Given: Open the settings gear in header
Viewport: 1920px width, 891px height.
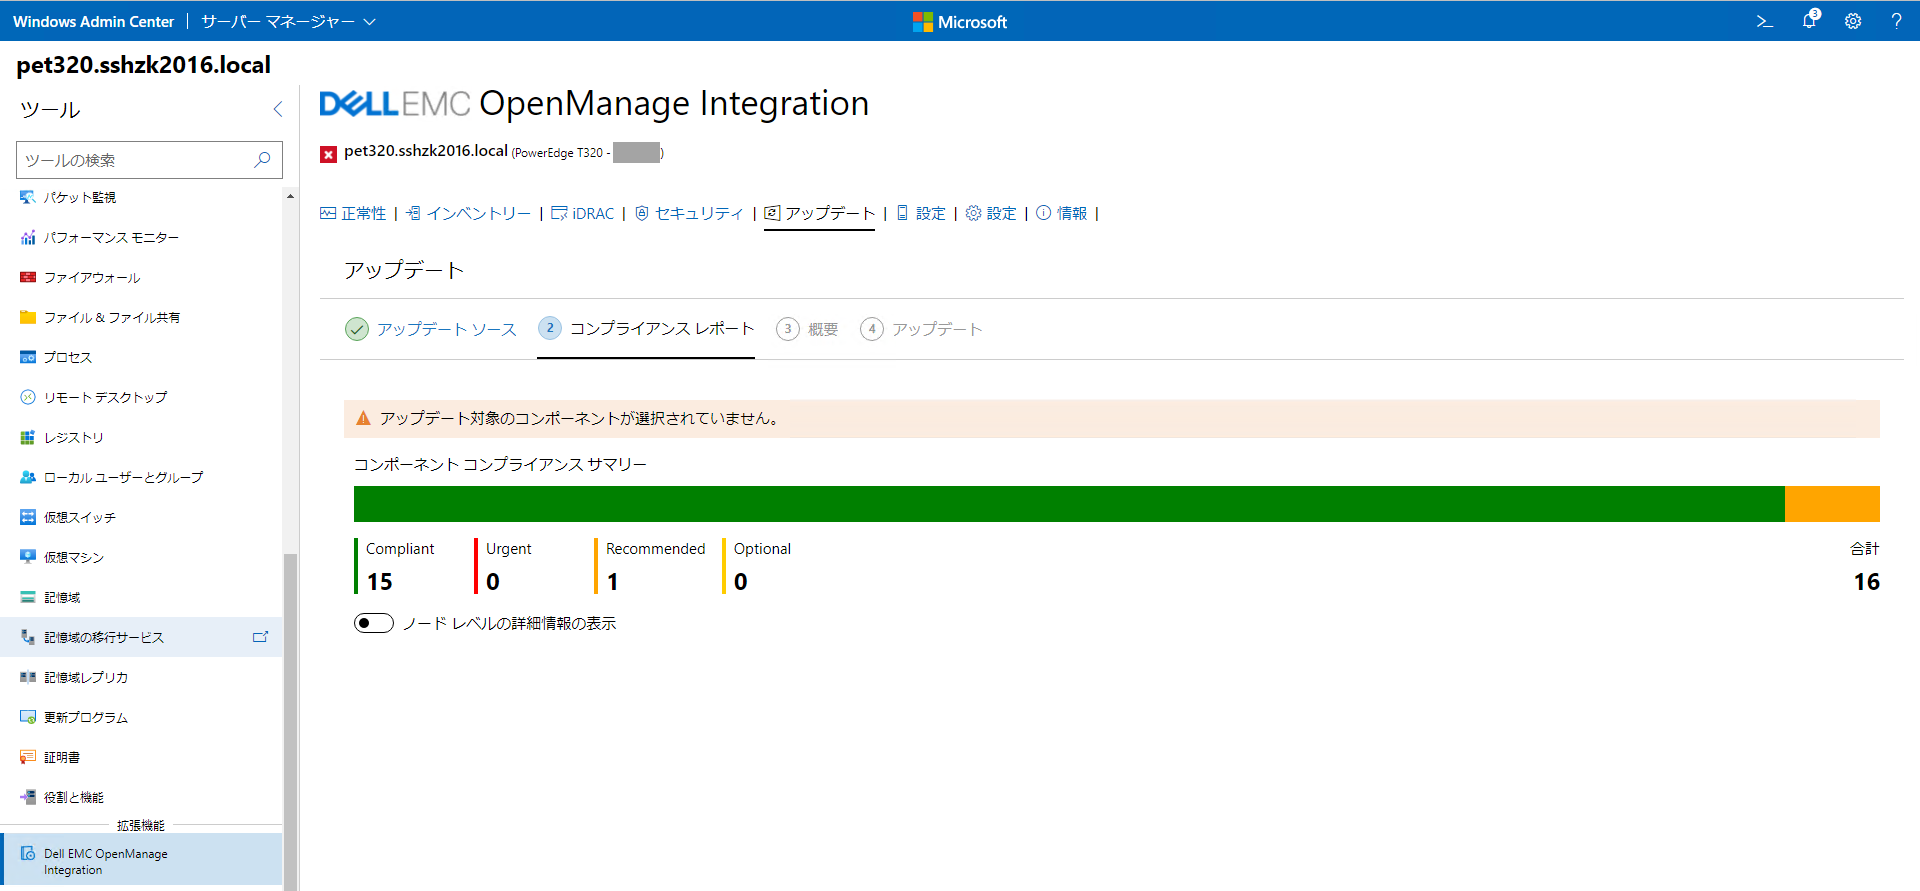Looking at the screenshot, I should tap(1853, 21).
